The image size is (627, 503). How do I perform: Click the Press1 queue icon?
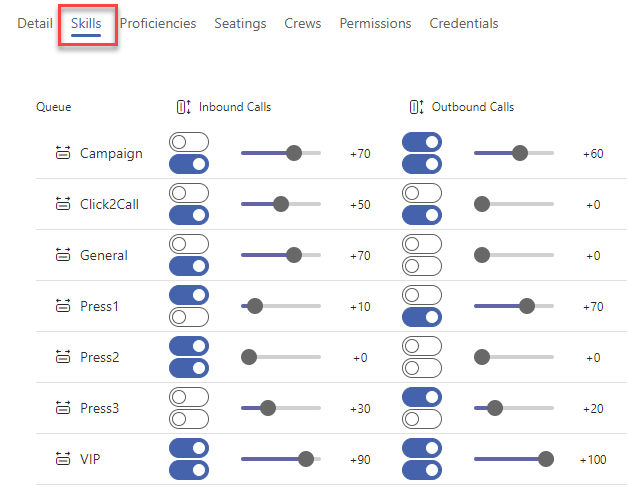coord(63,306)
